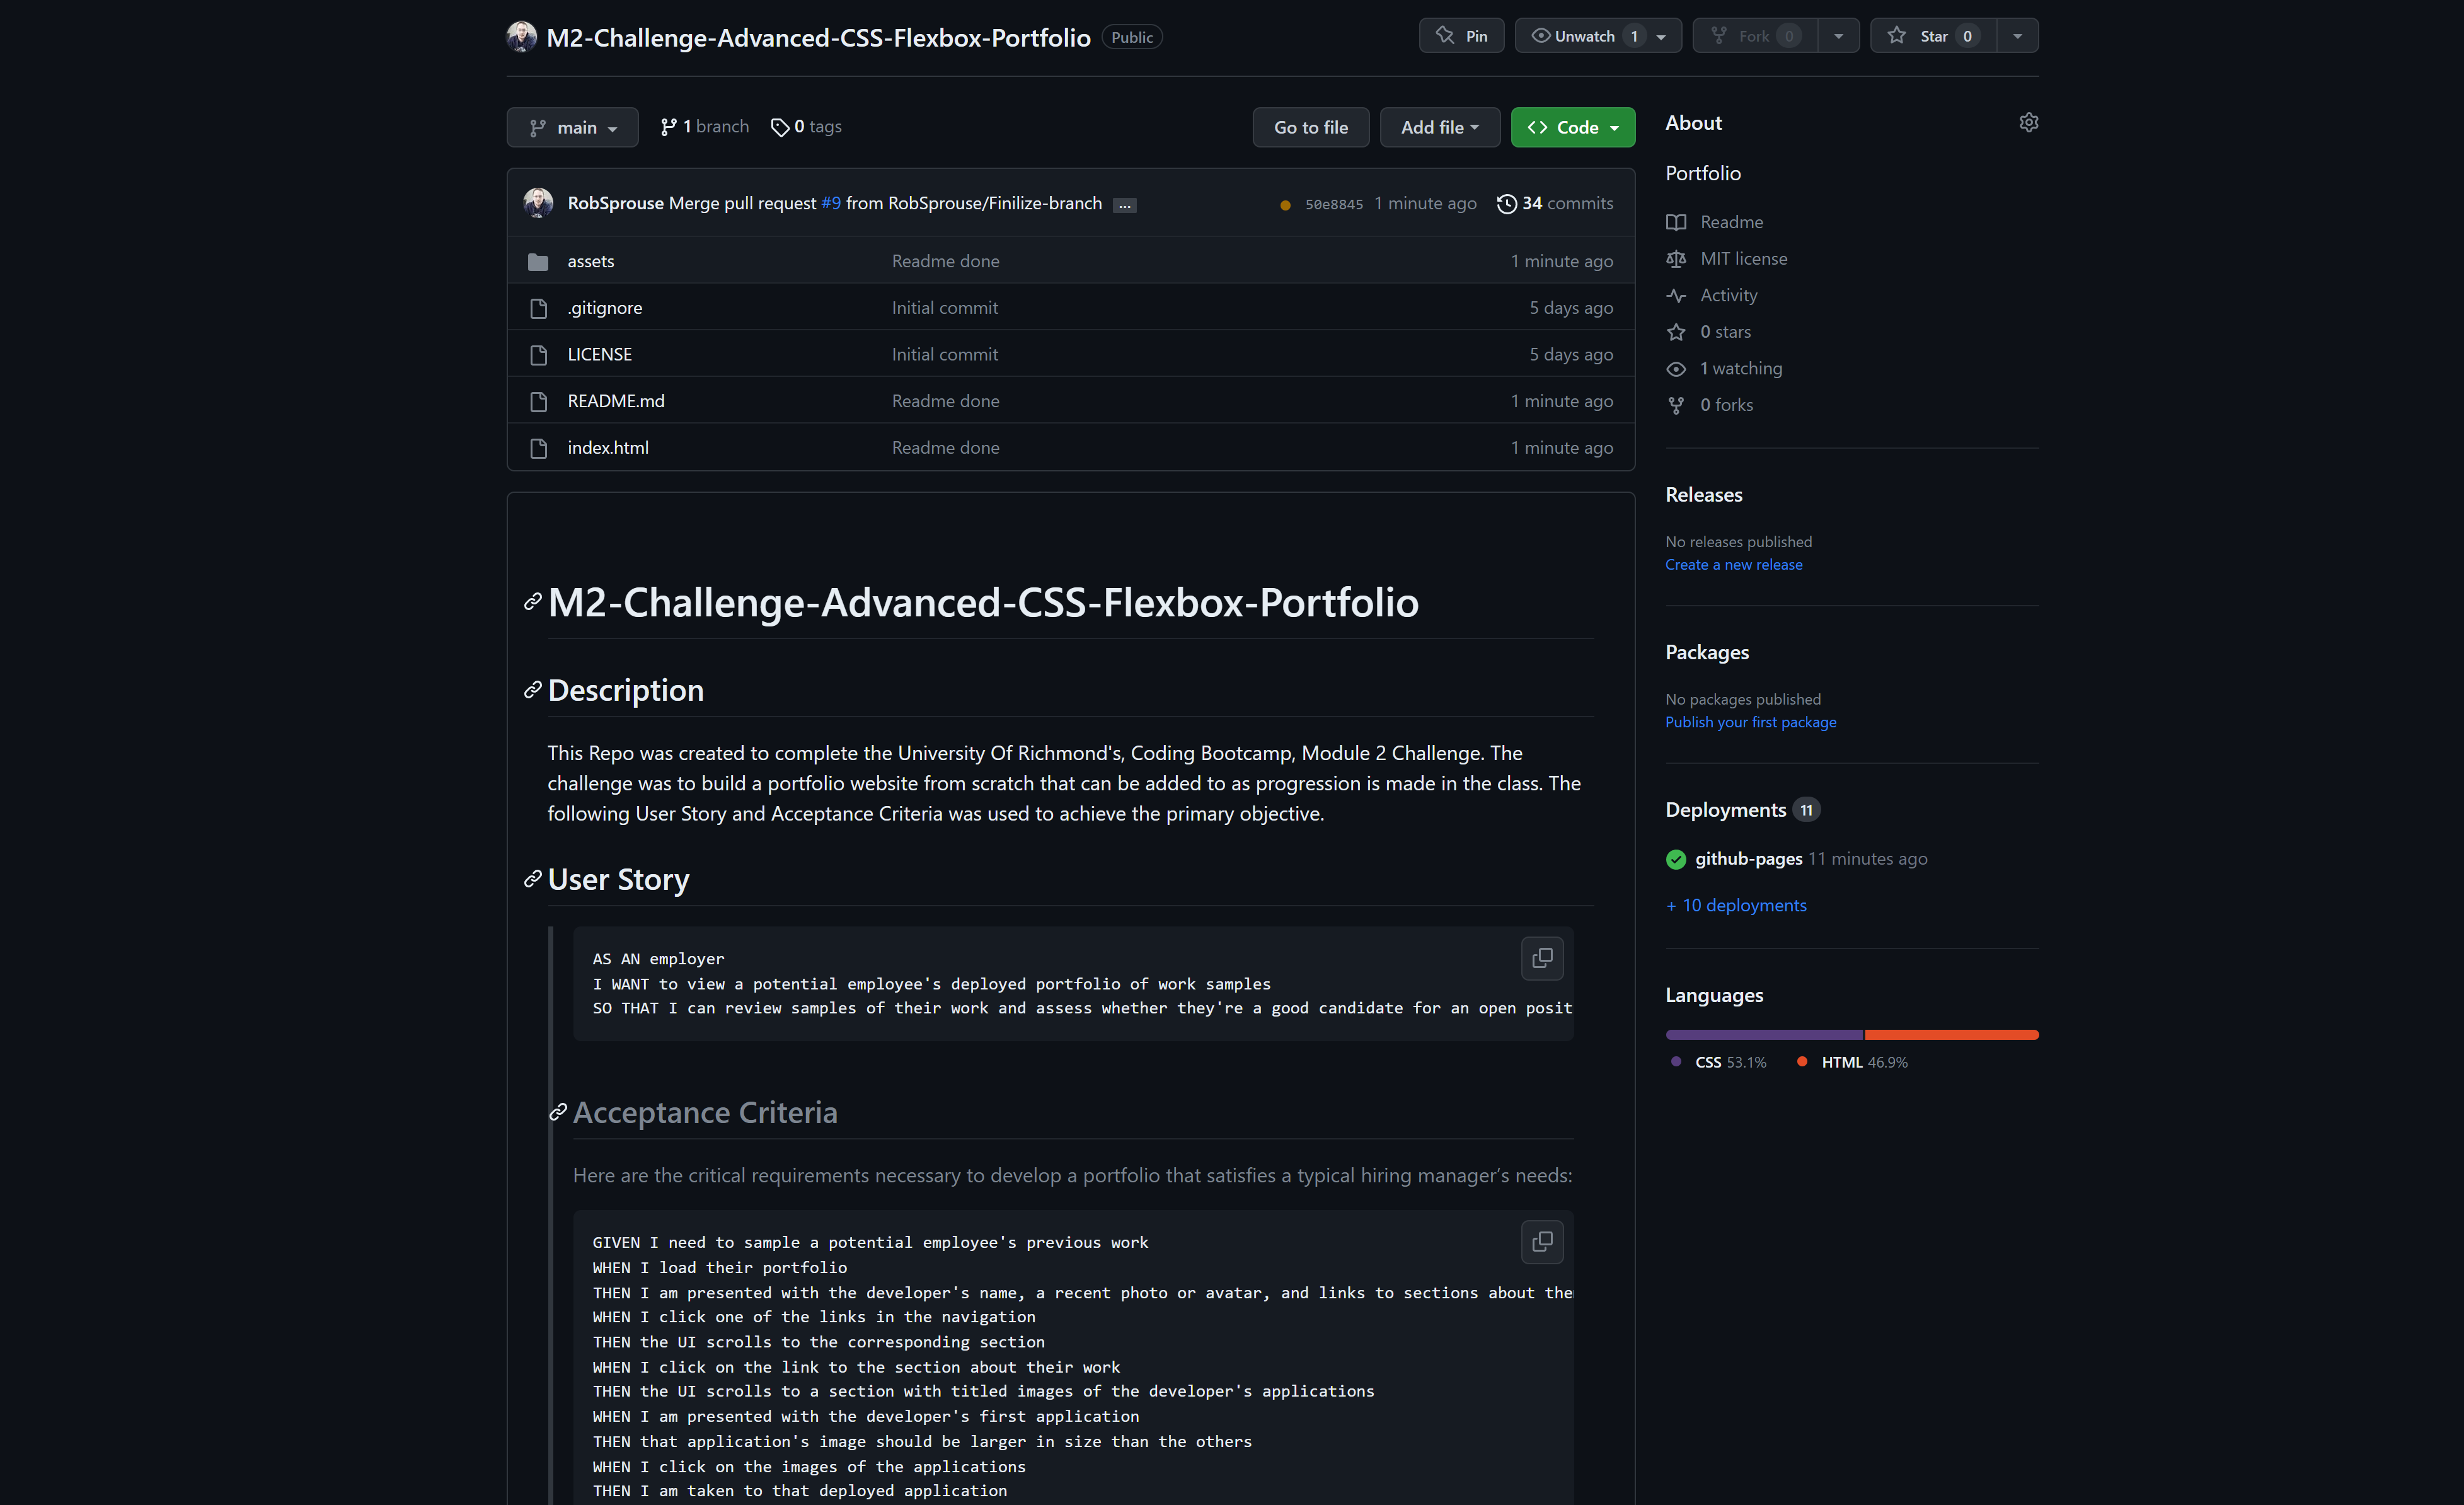Screen dimensions: 2464x1505
Task: Click anchor link icon beside User Story
Action: (x=532, y=879)
